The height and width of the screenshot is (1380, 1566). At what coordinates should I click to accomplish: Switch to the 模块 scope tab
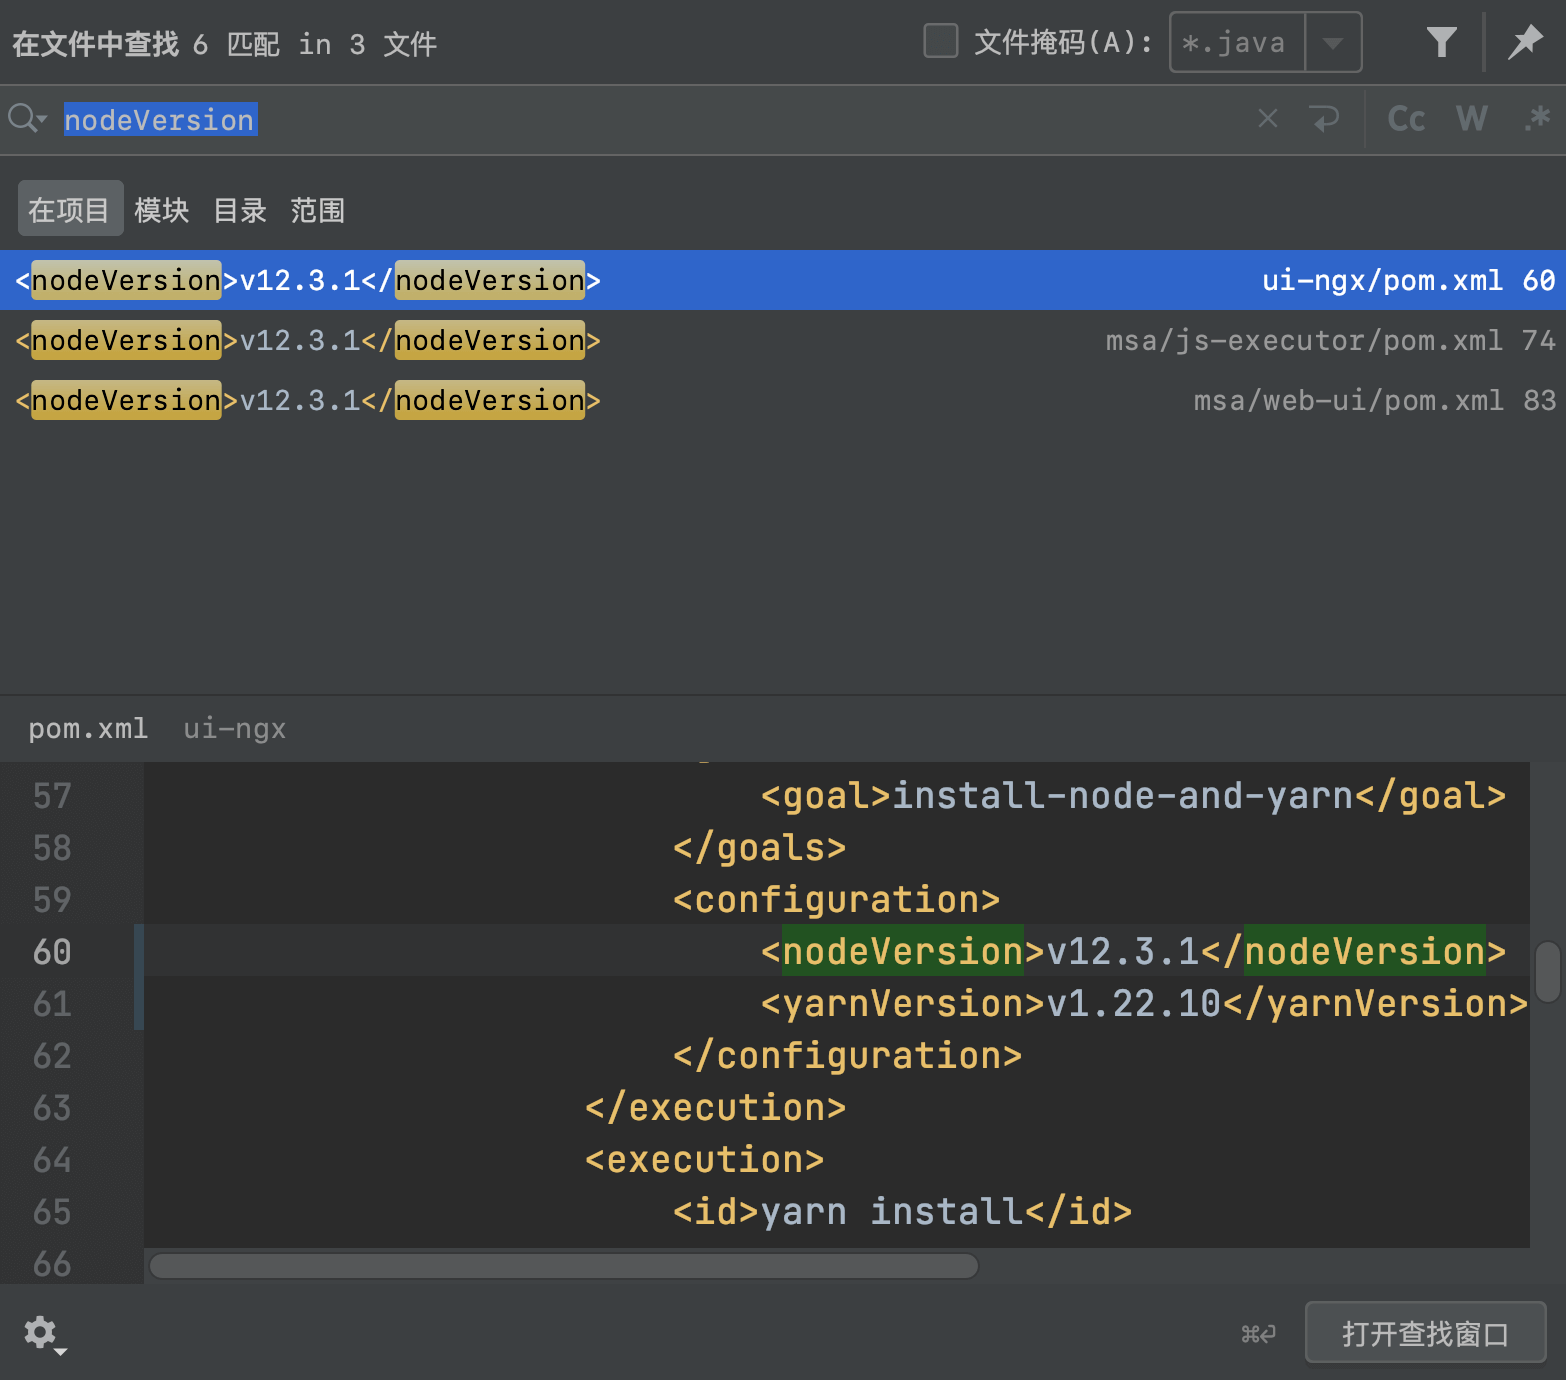coord(162,210)
